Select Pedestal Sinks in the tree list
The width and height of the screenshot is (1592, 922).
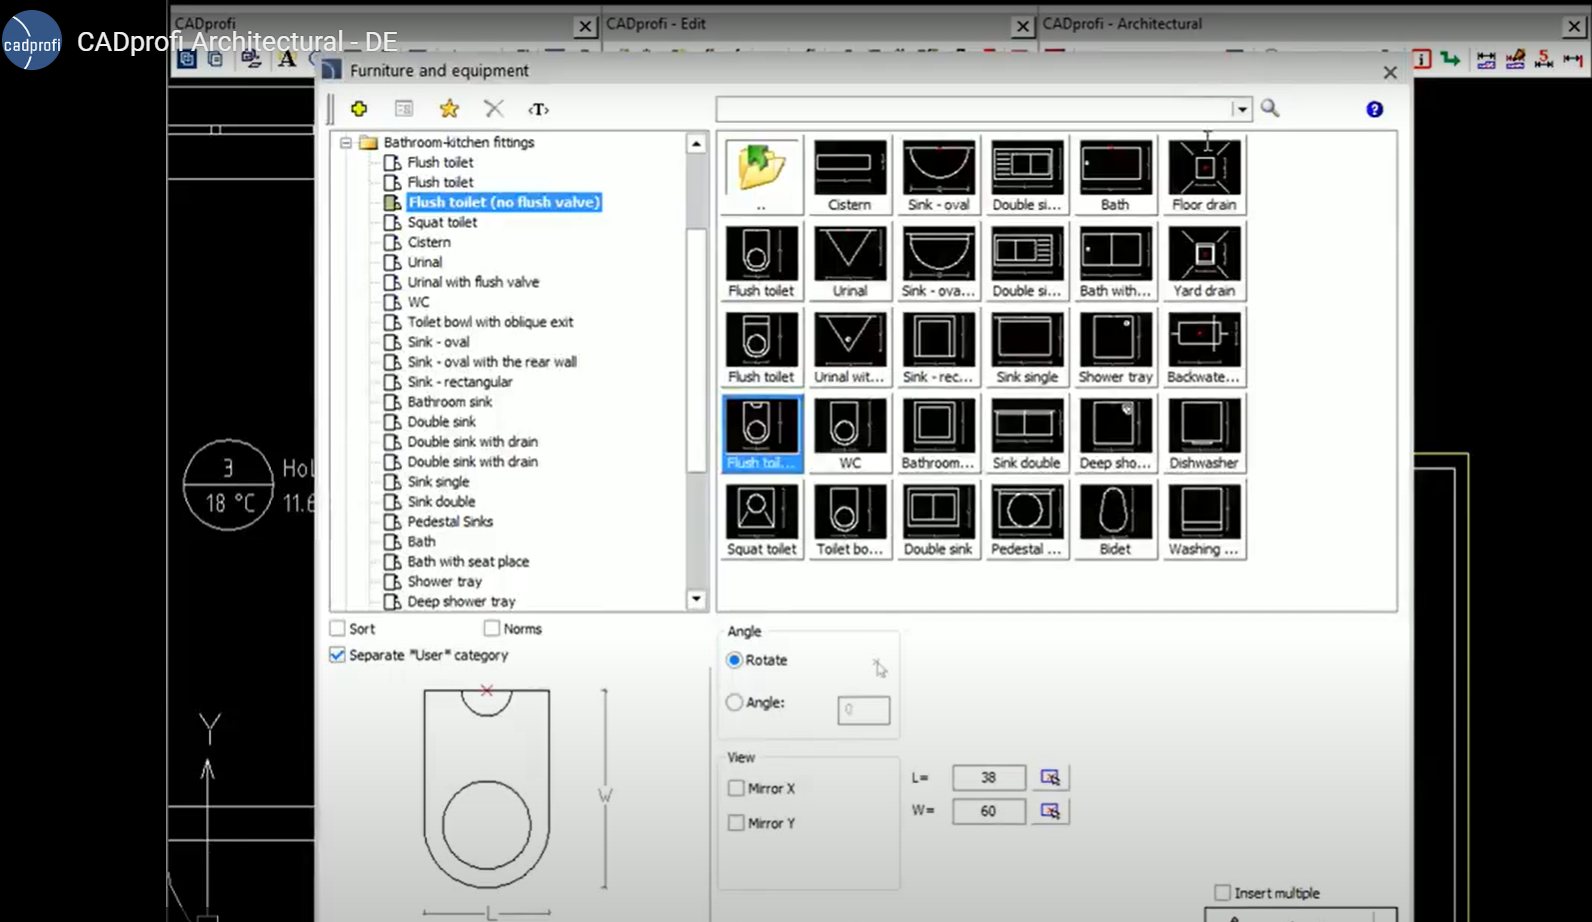point(450,522)
